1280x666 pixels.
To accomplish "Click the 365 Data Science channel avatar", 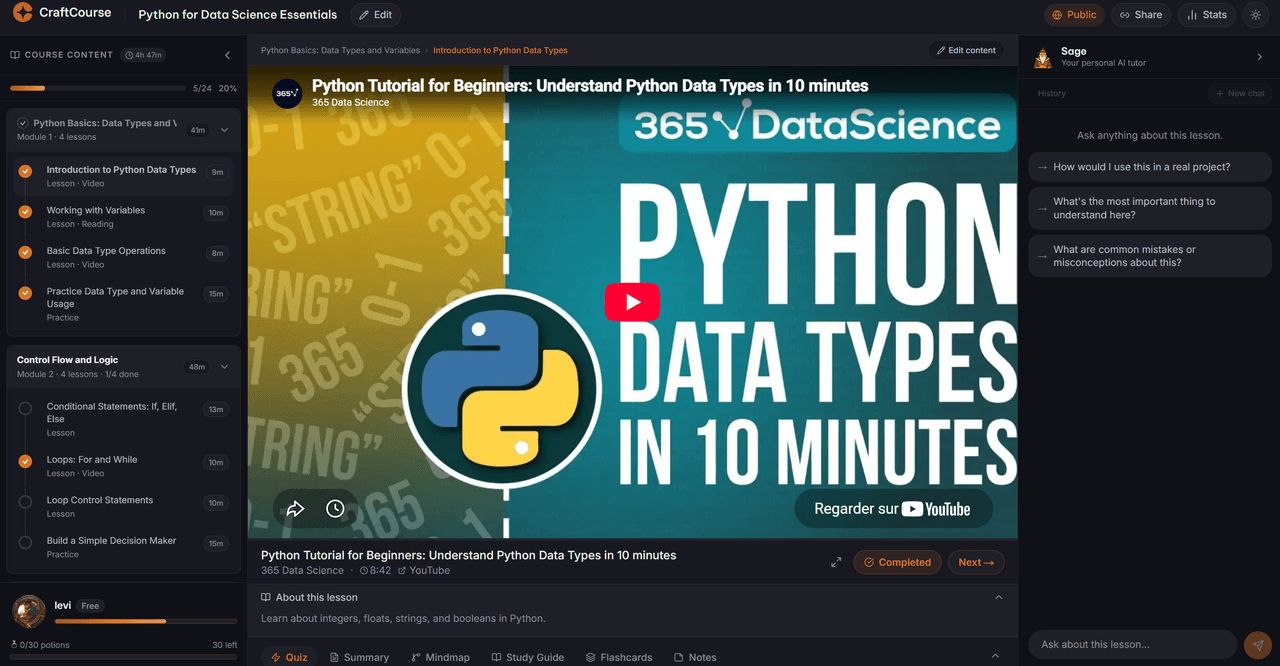I will click(287, 93).
